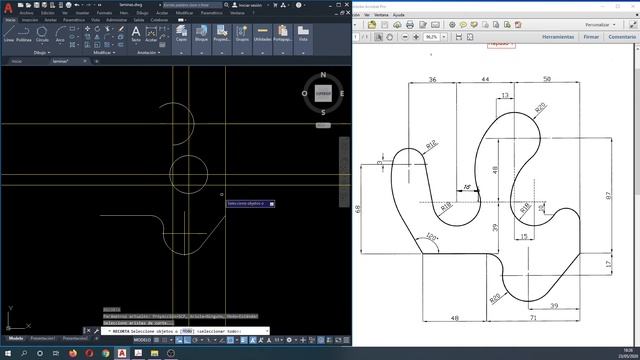This screenshot has height=360, width=640.
Task: Open the Herramientas pane in Acrobat
Action: (558, 37)
